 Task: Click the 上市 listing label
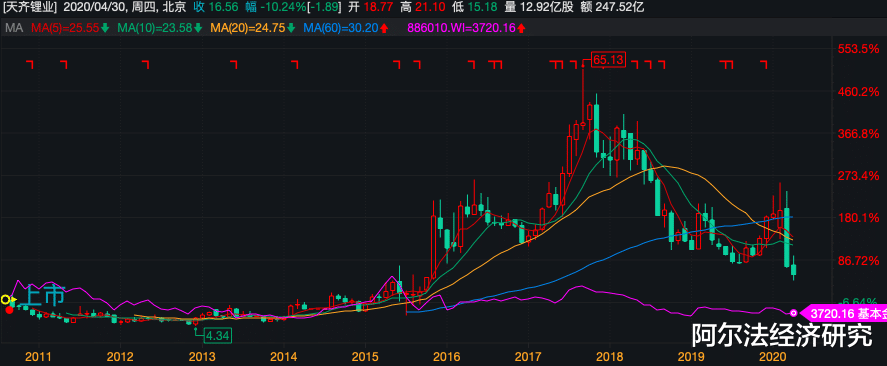click(x=42, y=296)
